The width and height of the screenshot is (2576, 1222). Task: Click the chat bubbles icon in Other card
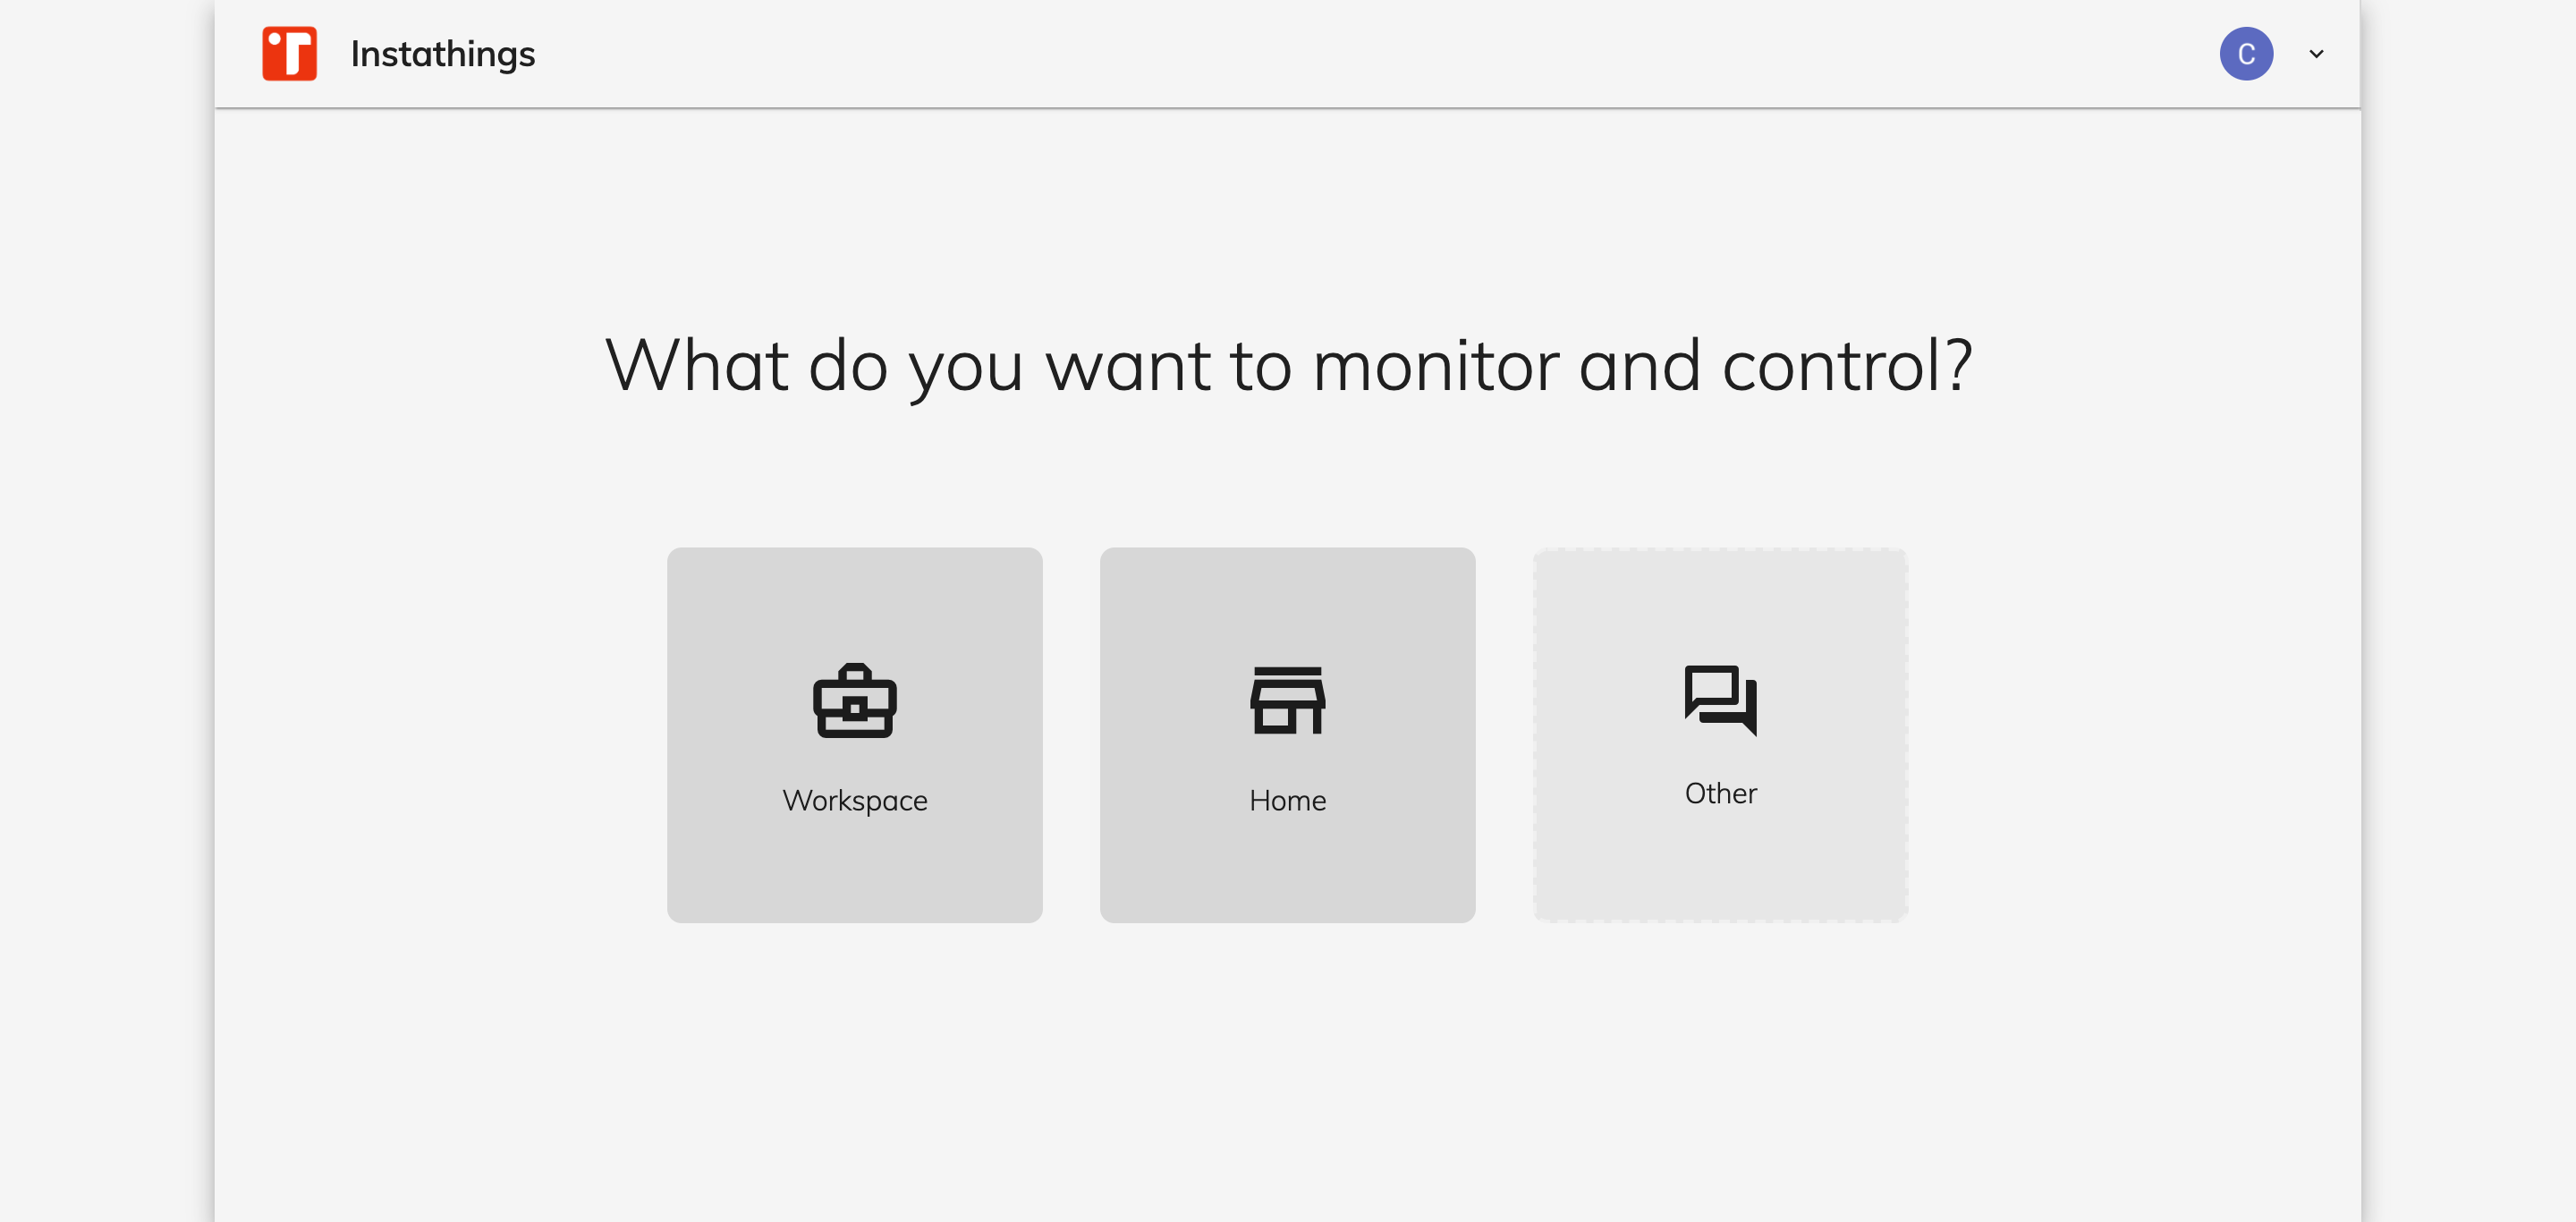(1721, 700)
